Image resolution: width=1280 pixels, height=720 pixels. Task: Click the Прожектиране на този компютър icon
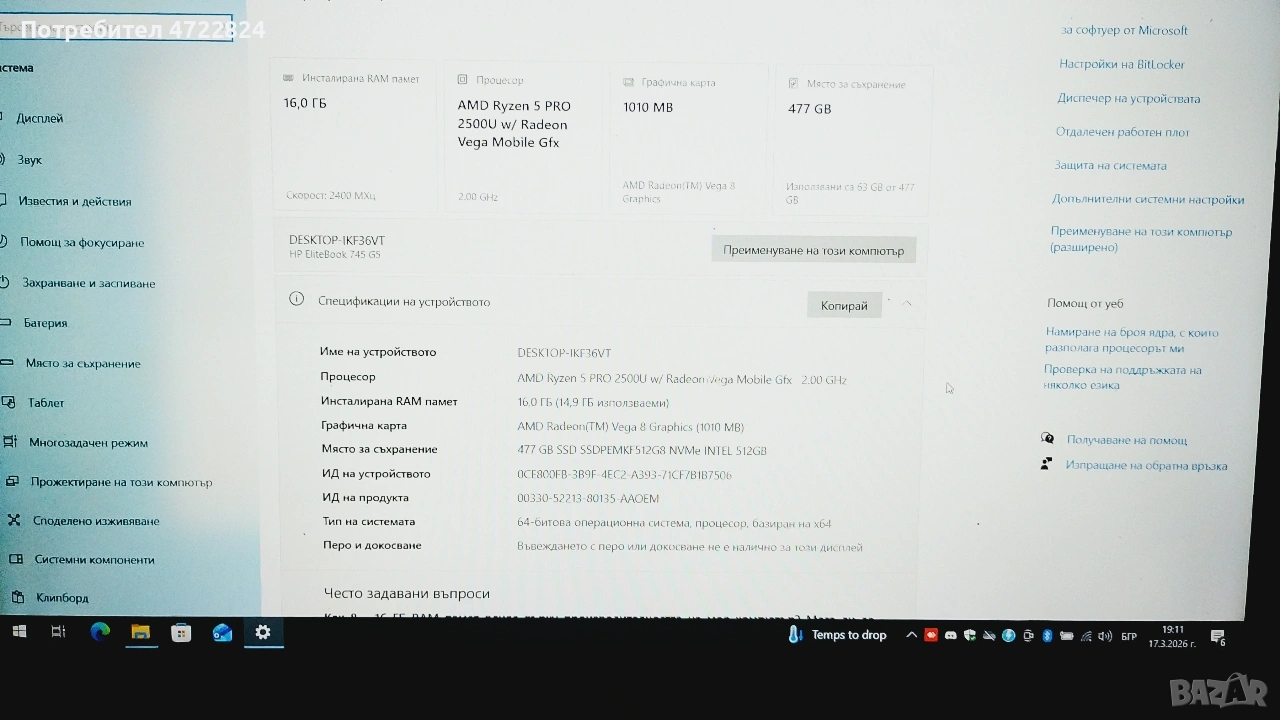point(11,481)
